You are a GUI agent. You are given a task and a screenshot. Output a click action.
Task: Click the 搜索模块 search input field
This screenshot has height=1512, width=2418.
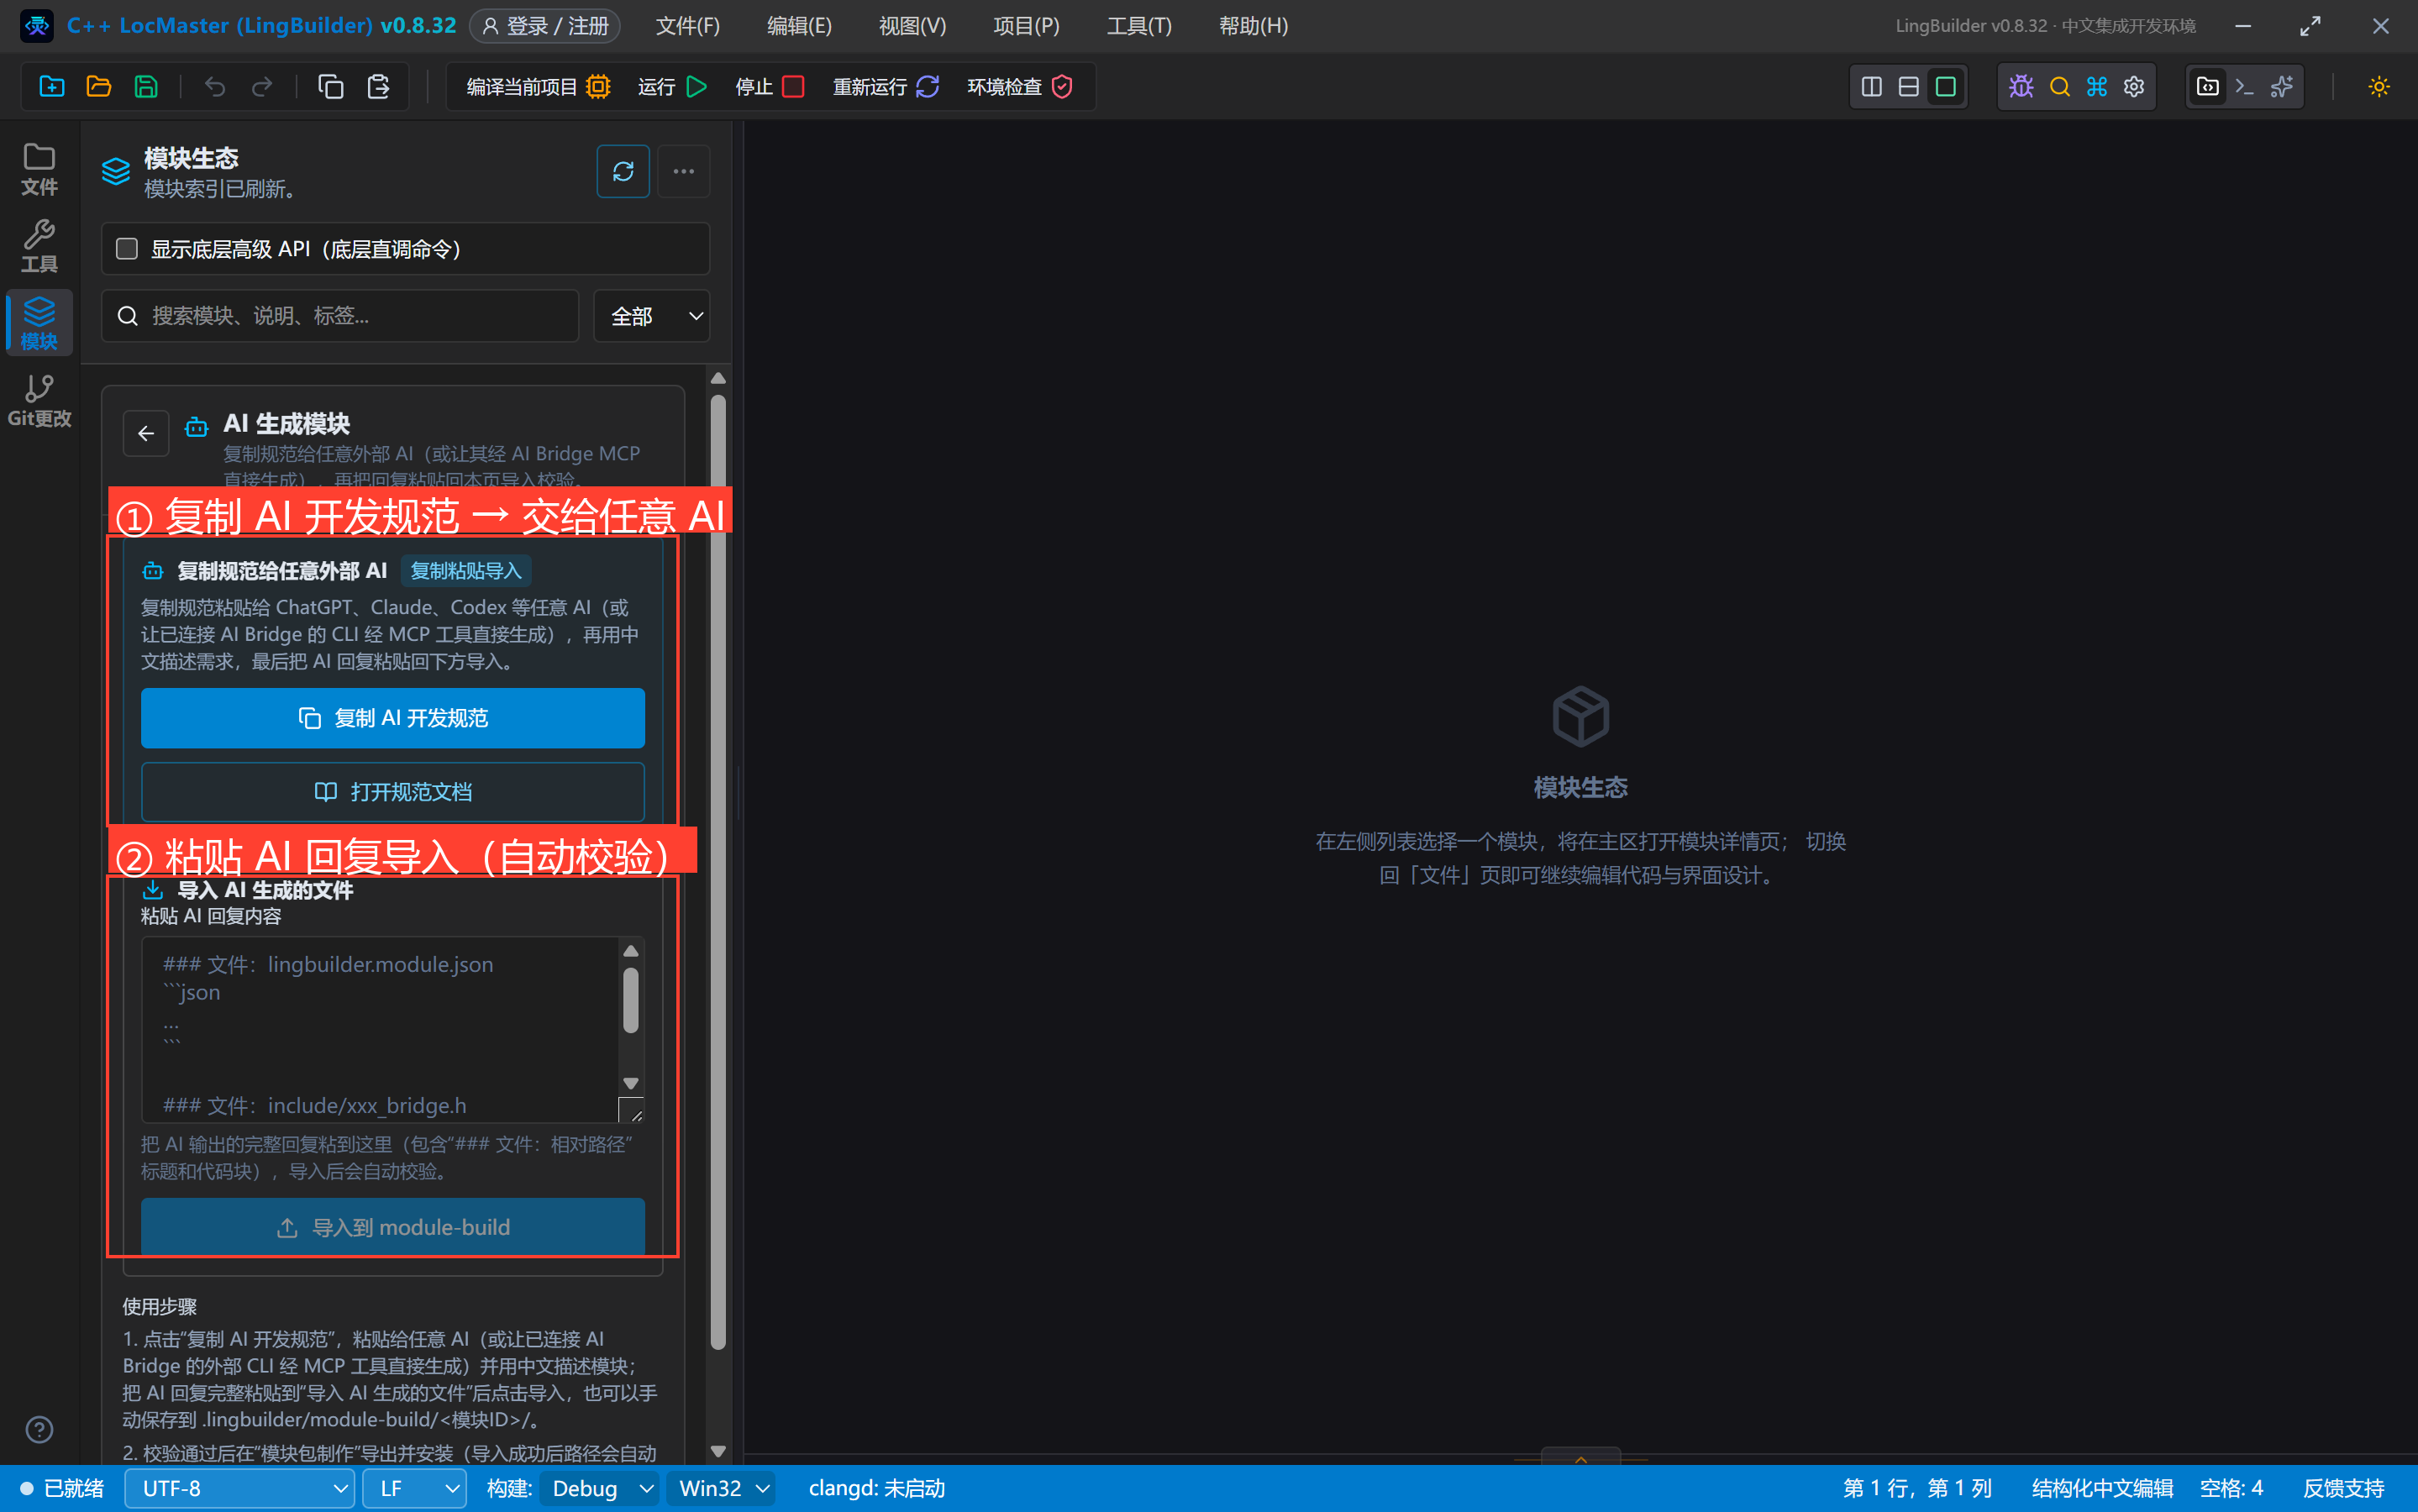tap(340, 316)
